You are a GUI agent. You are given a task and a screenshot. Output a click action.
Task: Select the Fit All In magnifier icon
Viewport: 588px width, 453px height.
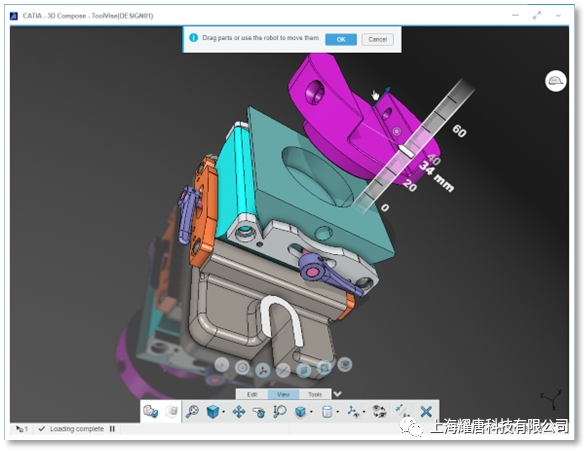point(192,412)
